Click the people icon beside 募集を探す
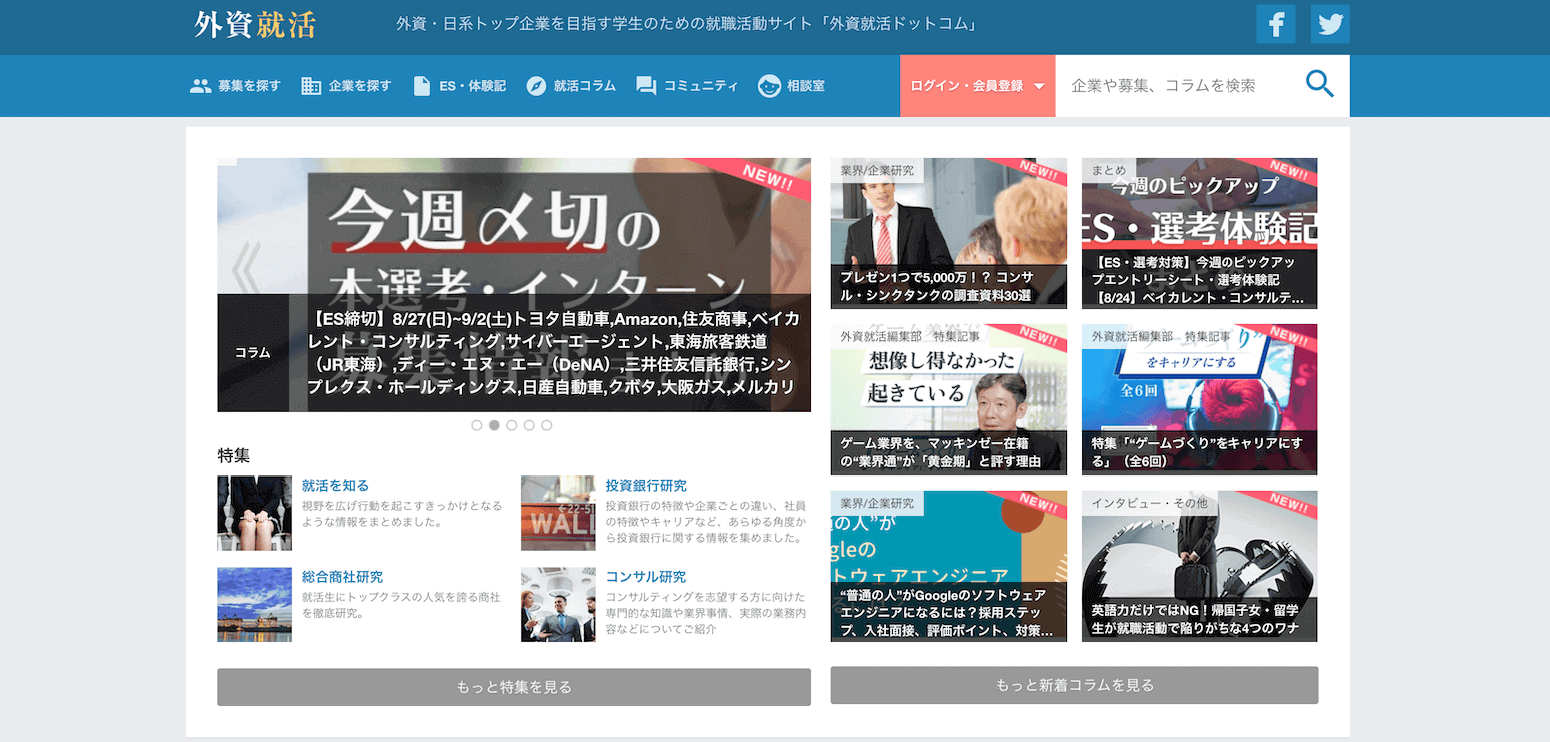 pos(201,86)
